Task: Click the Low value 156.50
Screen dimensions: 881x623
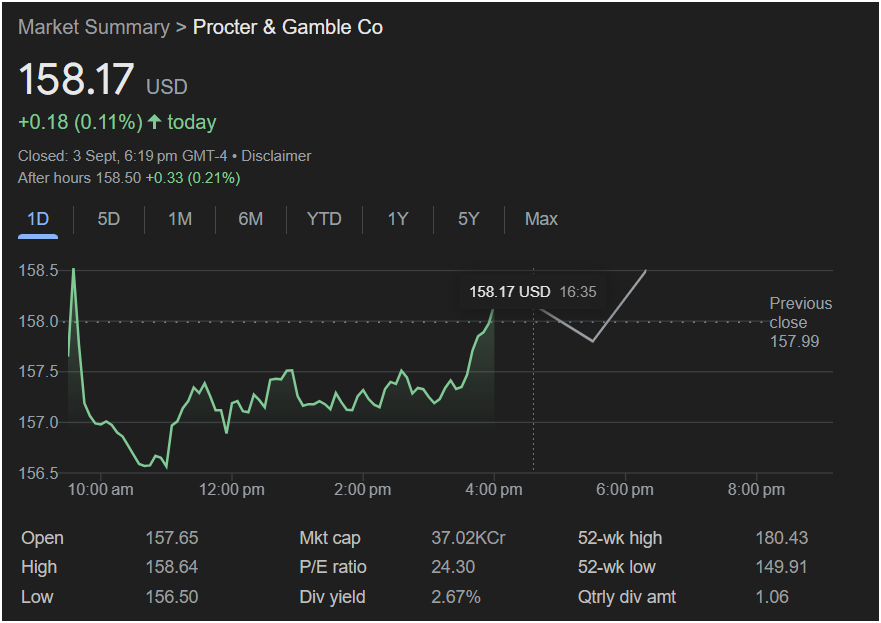Action: point(172,597)
